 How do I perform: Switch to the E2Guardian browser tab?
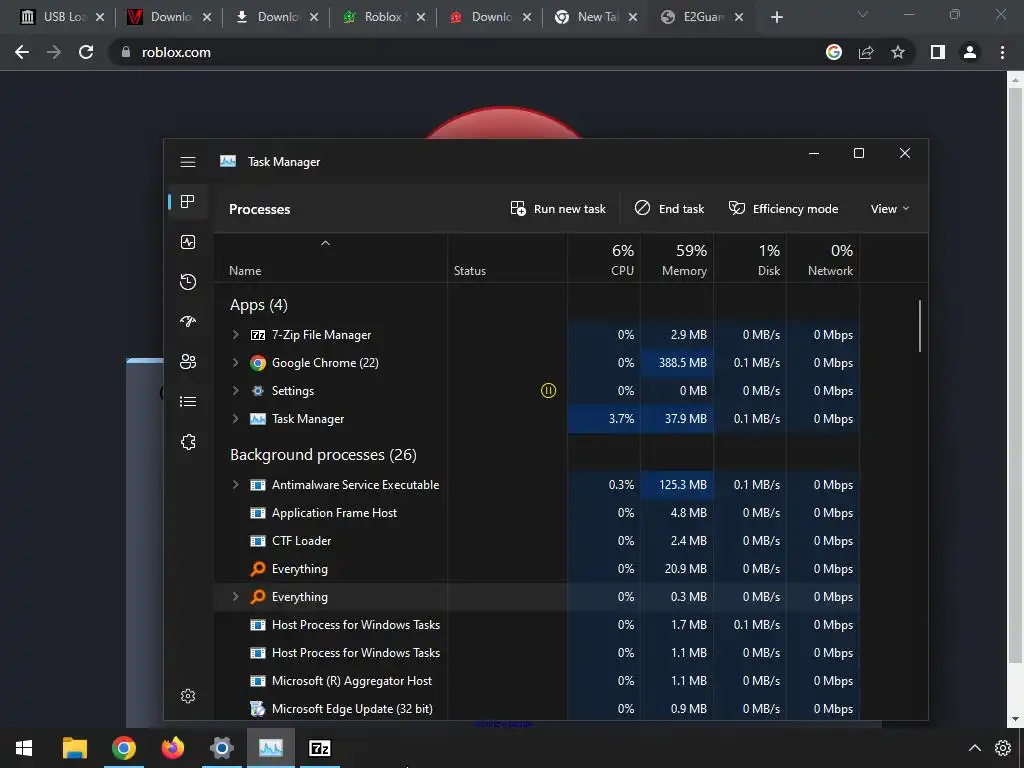[703, 17]
